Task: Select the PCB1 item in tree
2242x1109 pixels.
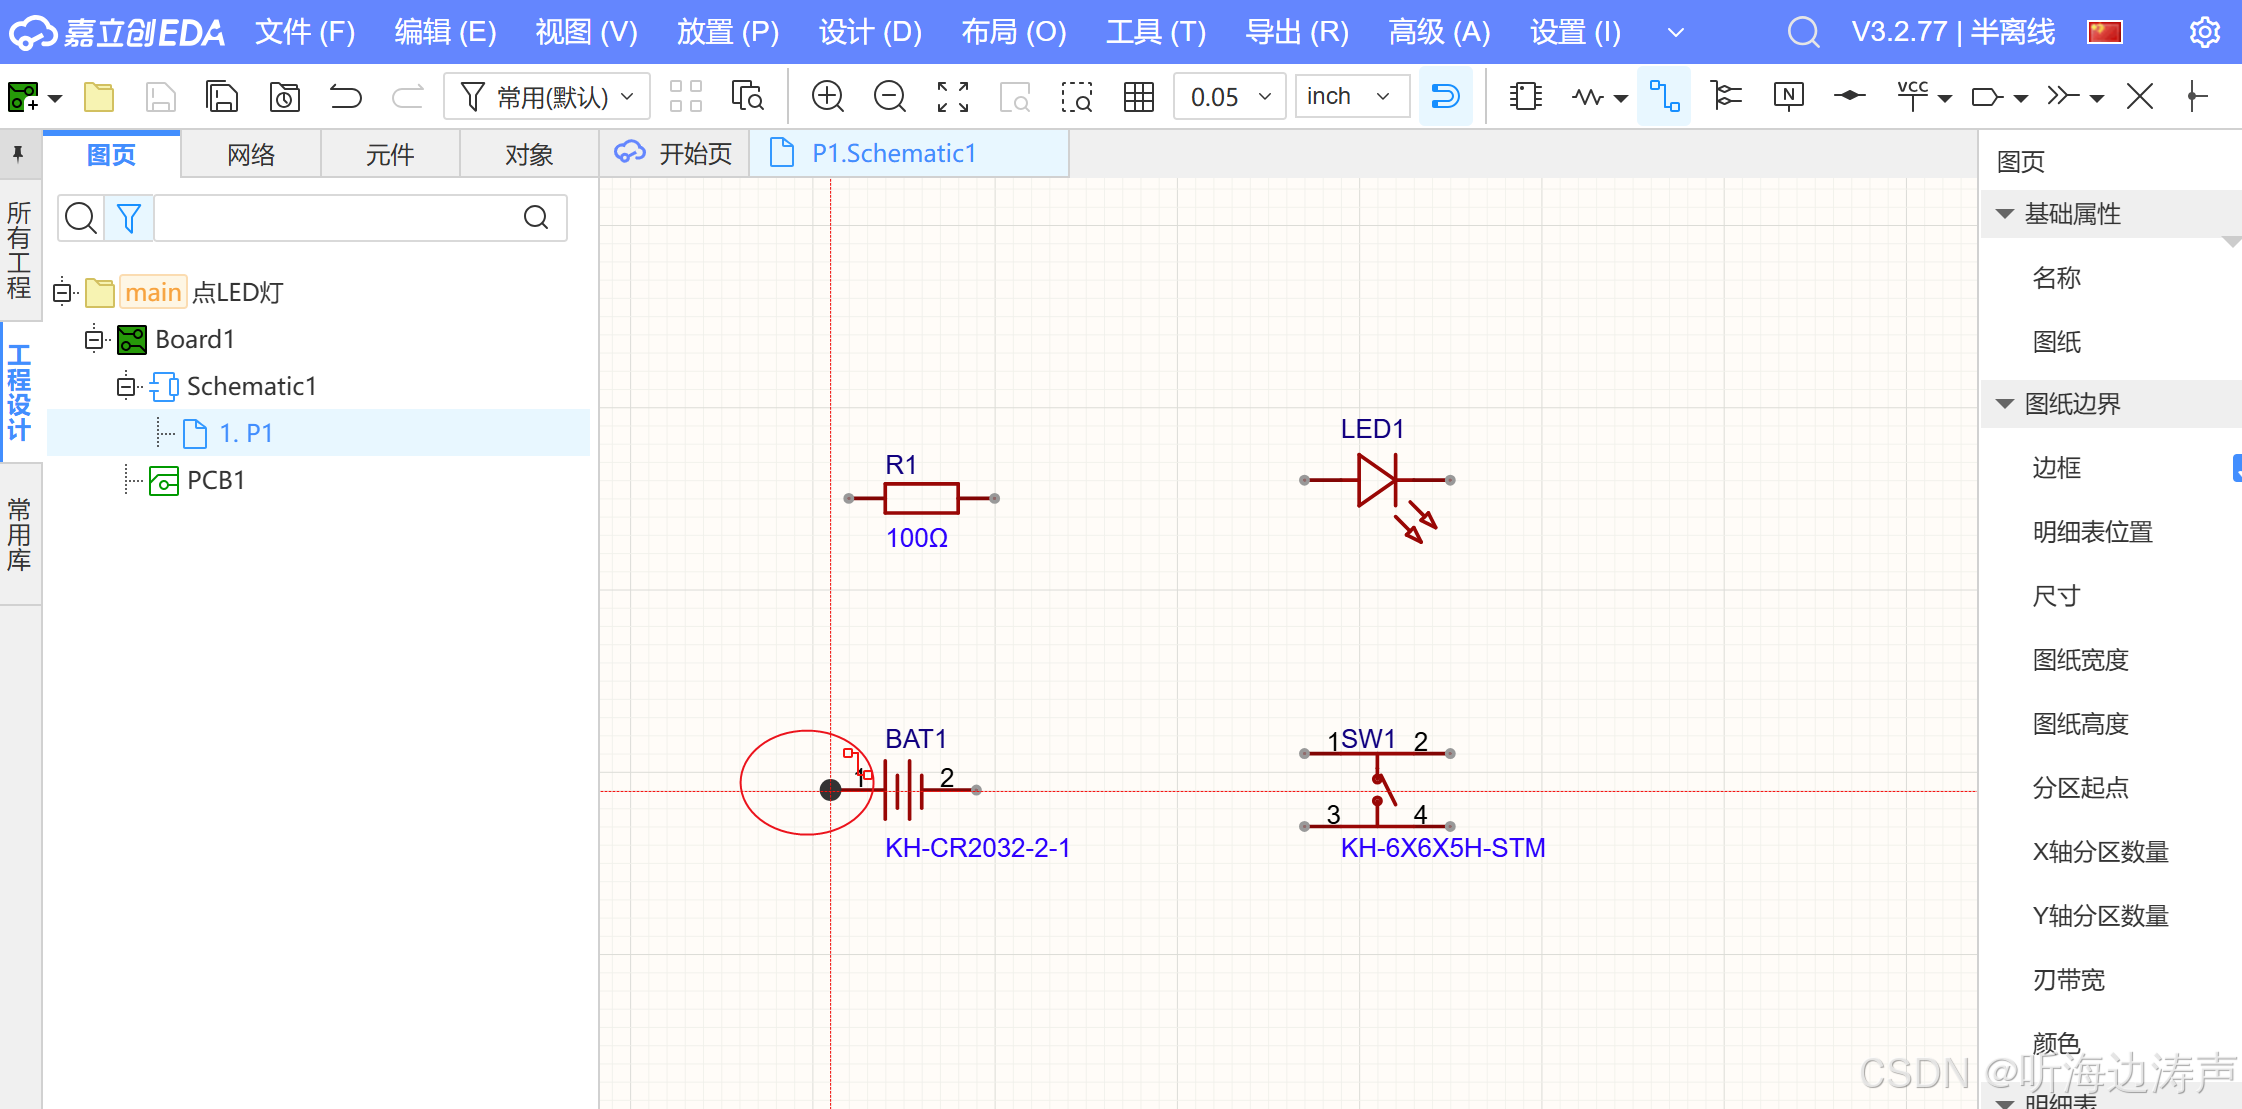Action: (x=215, y=480)
